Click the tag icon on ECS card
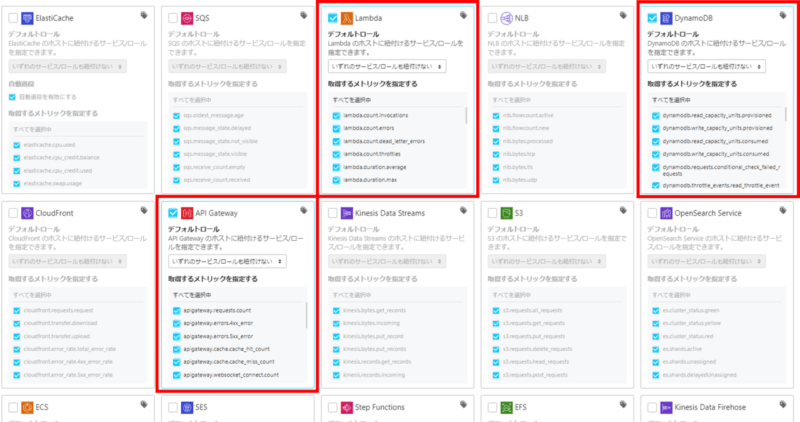 pos(144,405)
